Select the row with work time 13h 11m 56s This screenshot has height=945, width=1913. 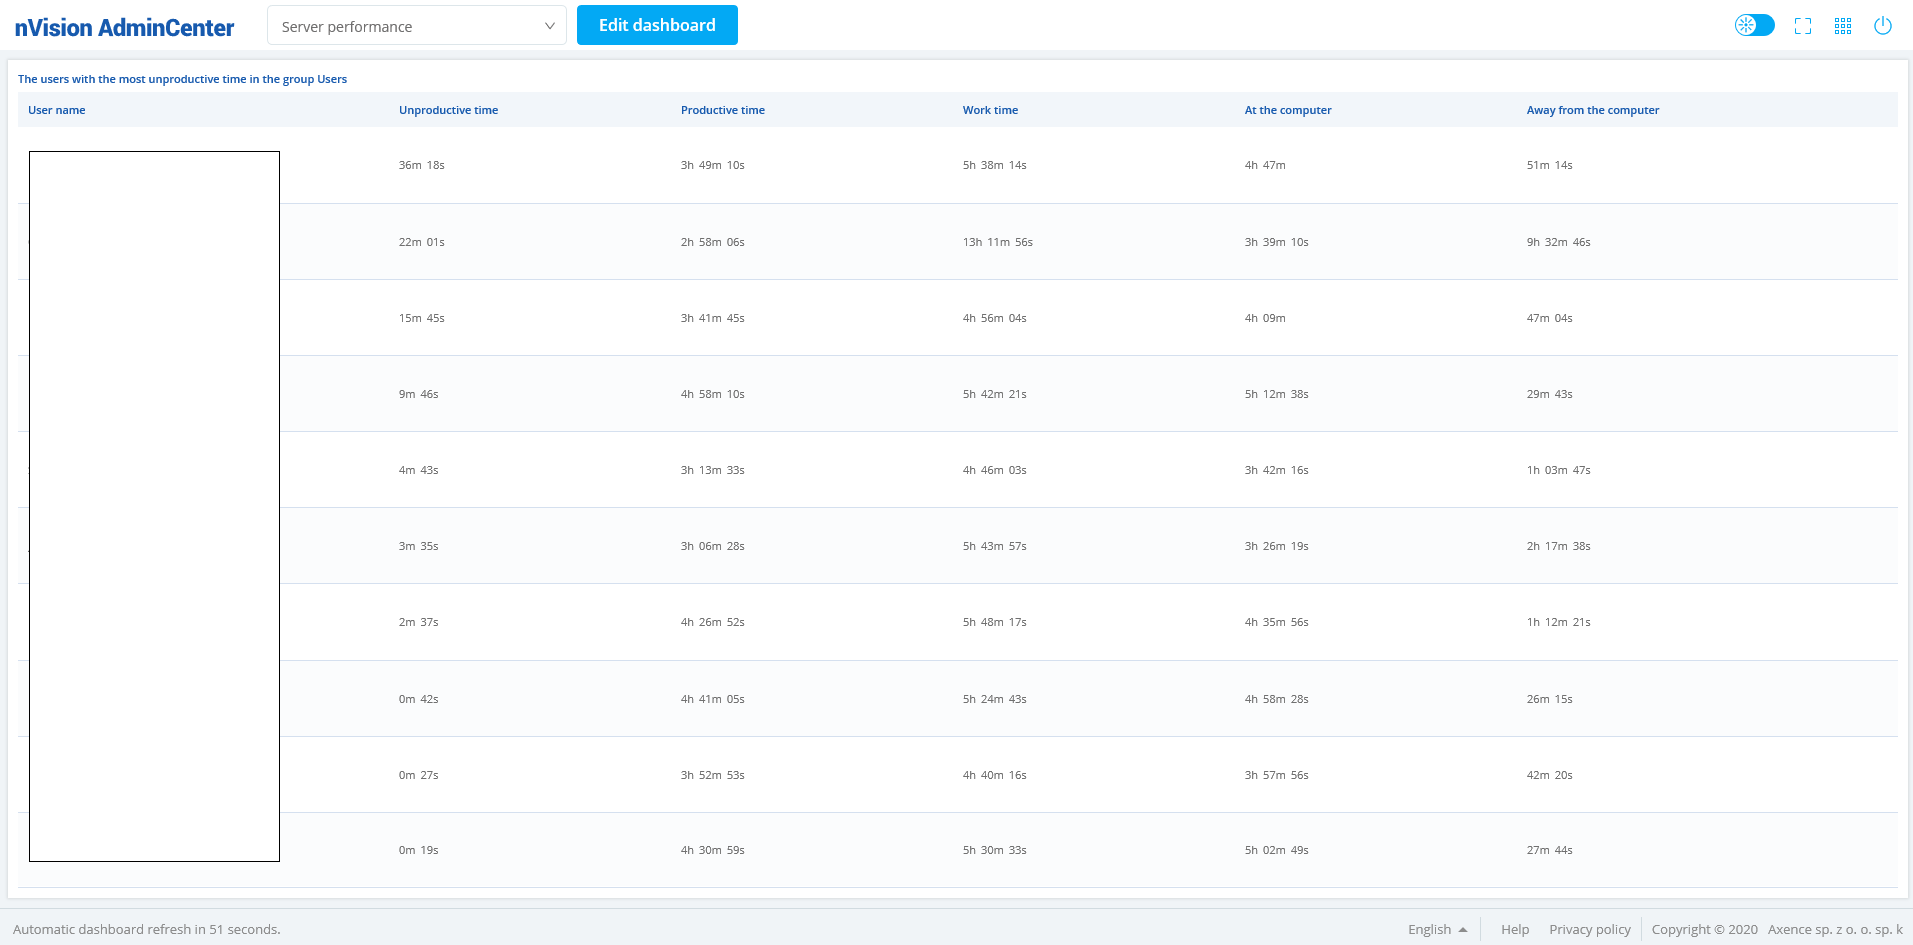[997, 242]
